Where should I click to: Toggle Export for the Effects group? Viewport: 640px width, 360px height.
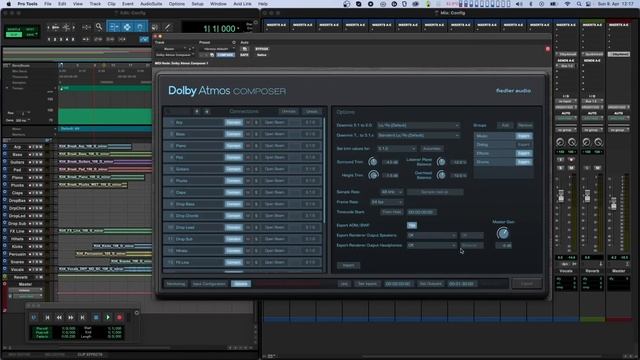coord(524,153)
